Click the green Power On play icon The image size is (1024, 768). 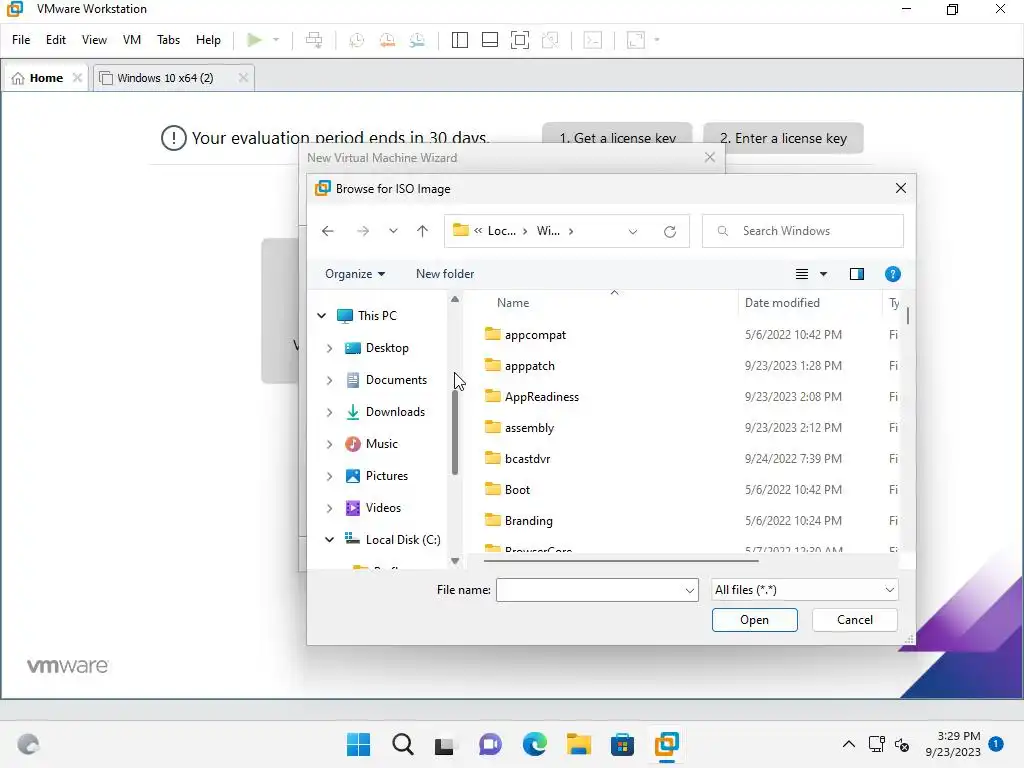(254, 40)
